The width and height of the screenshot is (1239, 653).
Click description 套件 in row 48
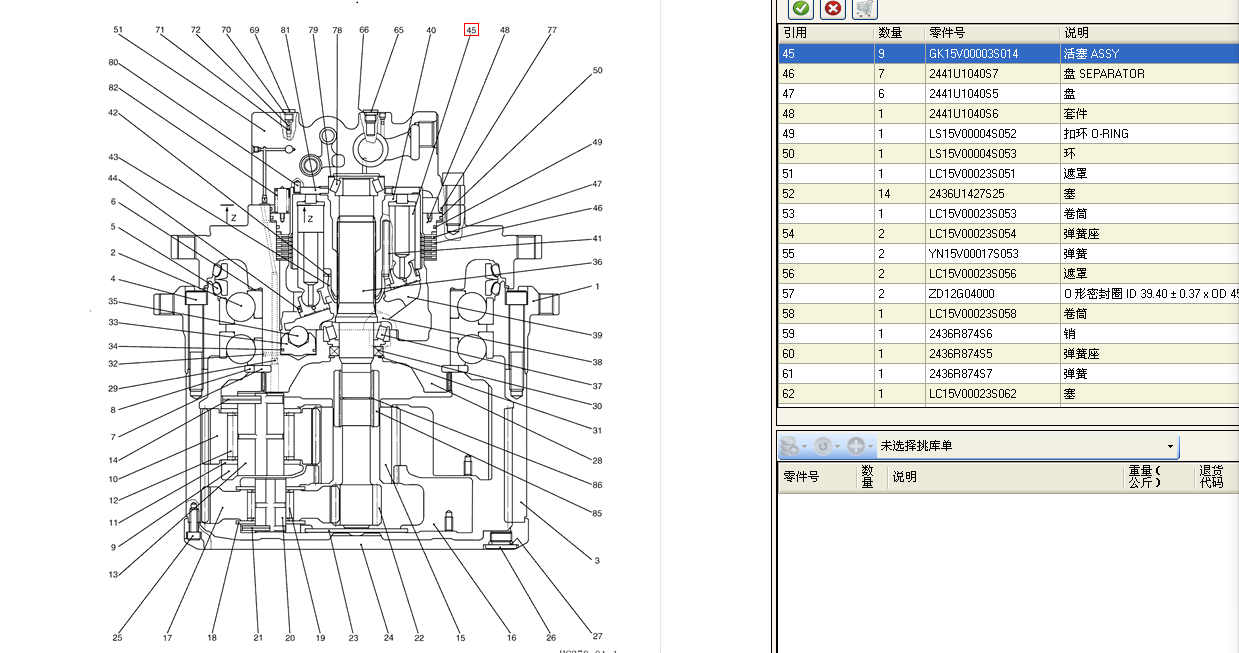pos(1075,114)
